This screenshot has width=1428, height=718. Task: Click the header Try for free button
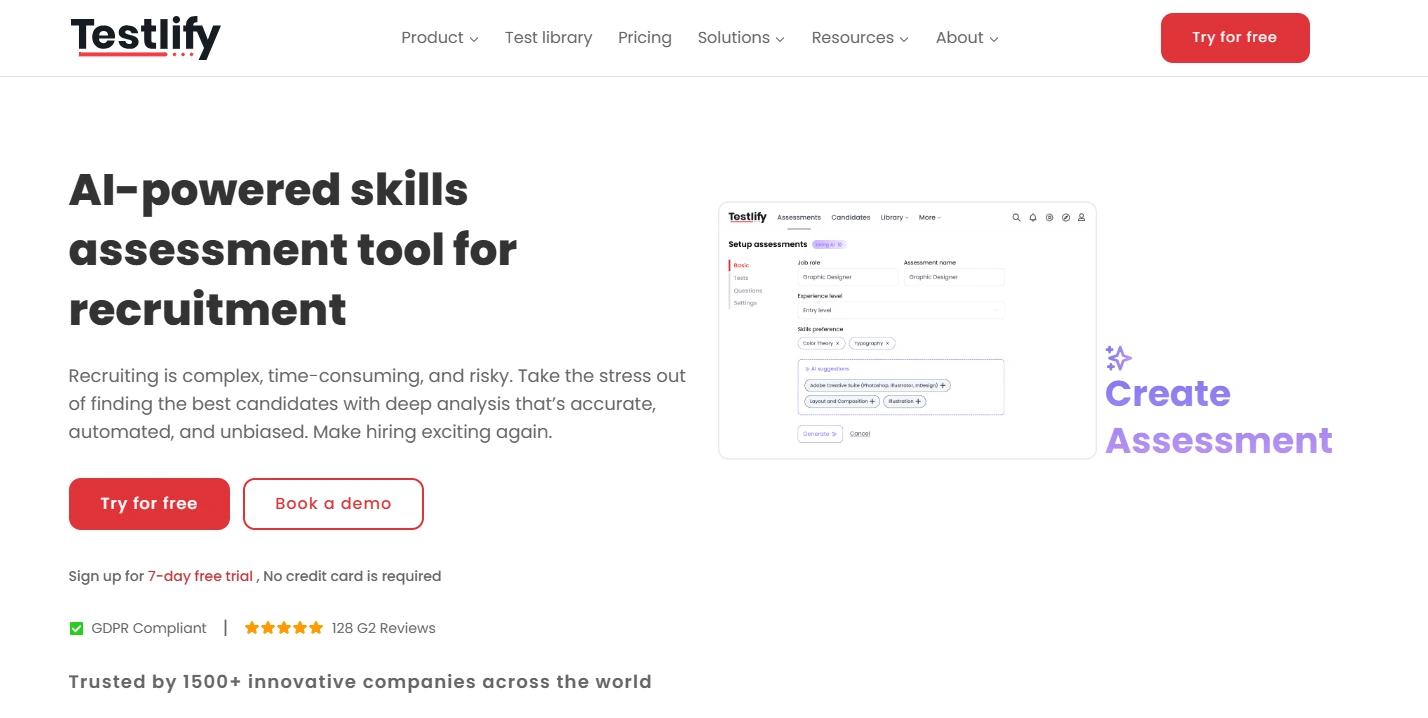(1235, 38)
